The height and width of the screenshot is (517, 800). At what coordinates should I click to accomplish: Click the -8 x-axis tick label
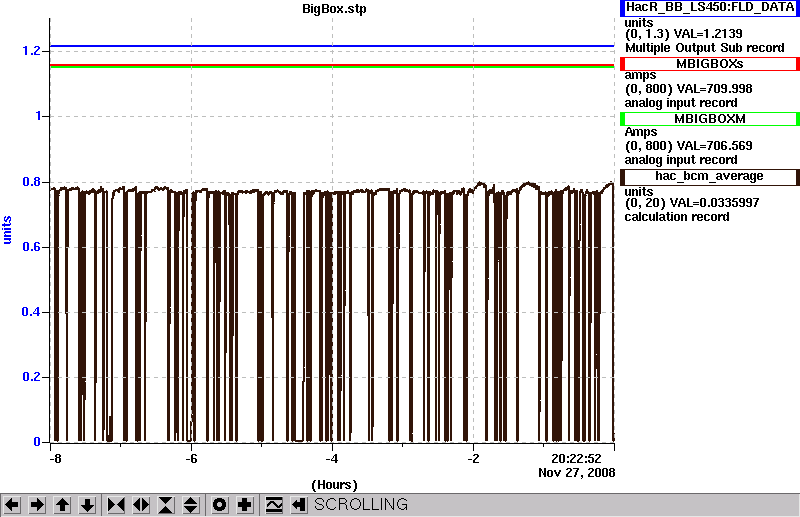pyautogui.click(x=55, y=459)
